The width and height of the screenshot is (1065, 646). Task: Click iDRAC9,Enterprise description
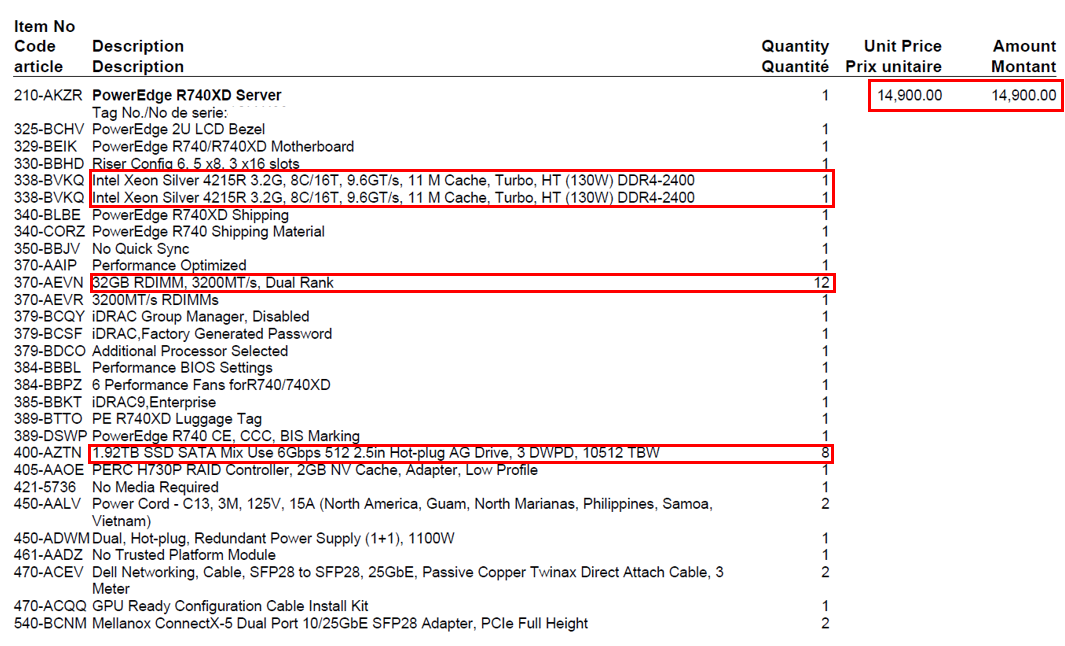154,402
